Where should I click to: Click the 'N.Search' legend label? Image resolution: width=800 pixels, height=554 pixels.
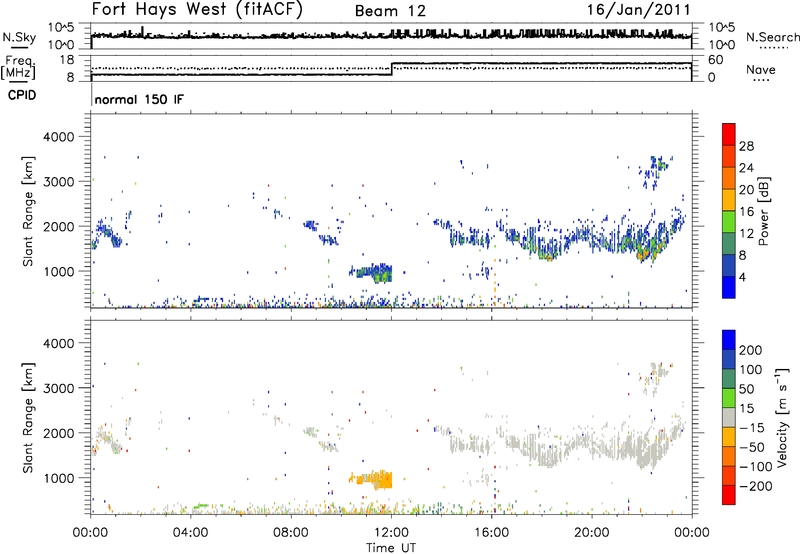click(772, 37)
